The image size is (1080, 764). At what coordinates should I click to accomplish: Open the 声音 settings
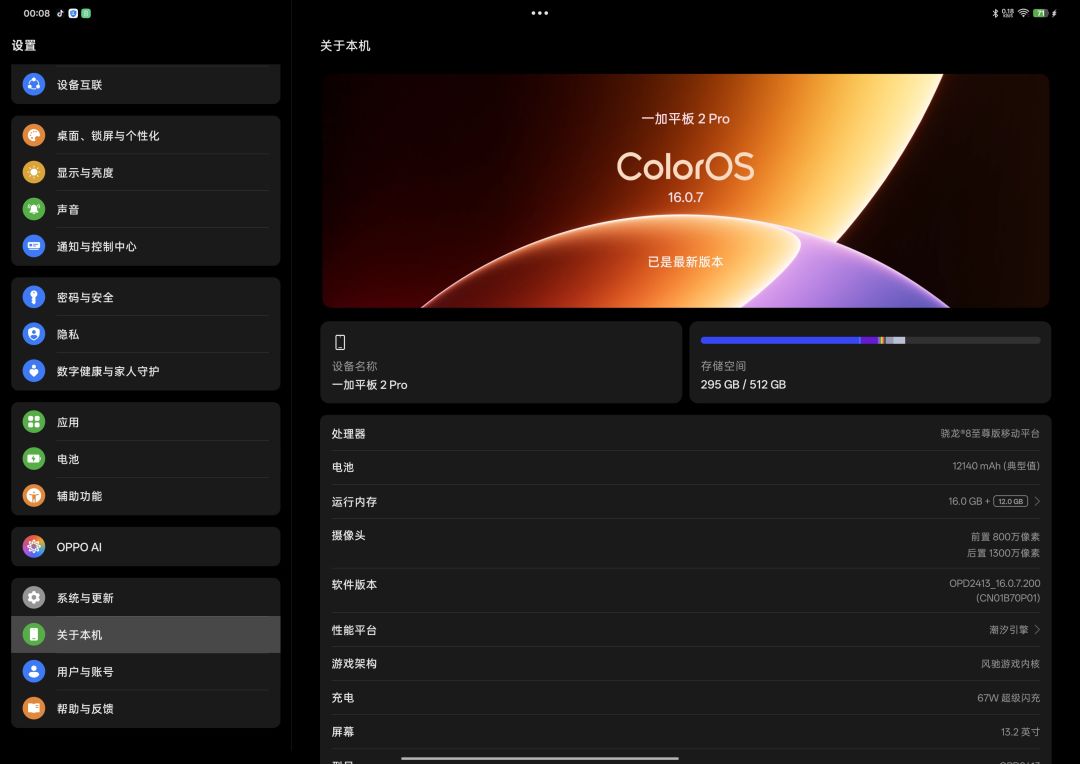[146, 209]
